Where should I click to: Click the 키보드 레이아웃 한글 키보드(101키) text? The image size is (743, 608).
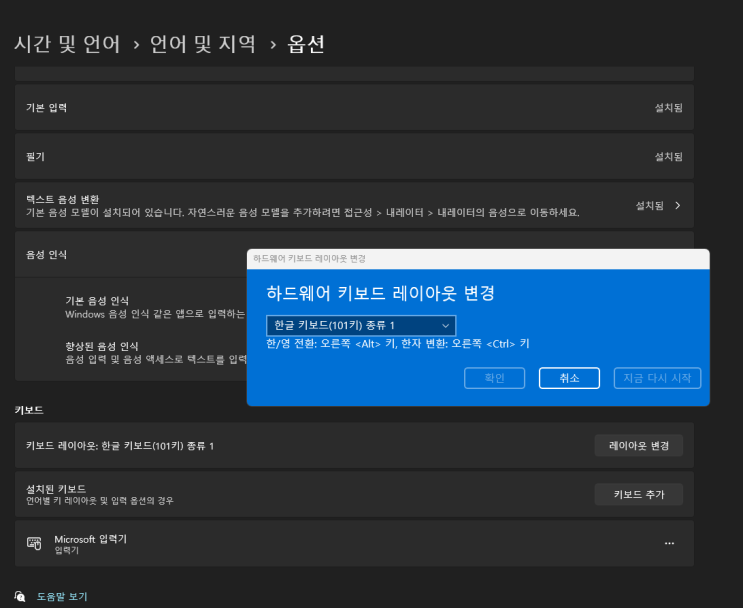pyautogui.click(x=120, y=446)
